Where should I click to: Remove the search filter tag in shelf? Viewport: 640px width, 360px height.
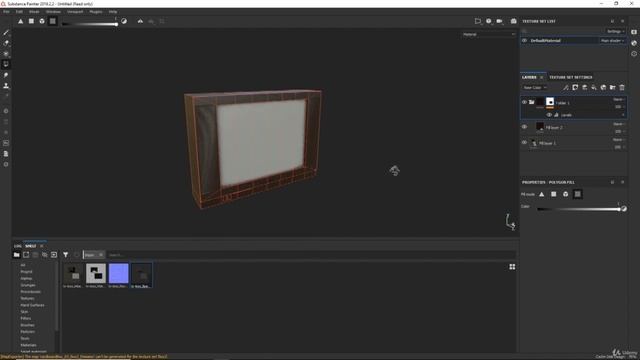coord(101,255)
